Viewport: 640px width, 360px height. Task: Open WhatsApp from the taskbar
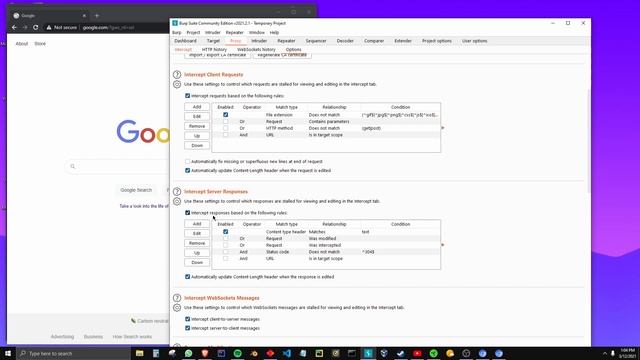click(x=189, y=353)
